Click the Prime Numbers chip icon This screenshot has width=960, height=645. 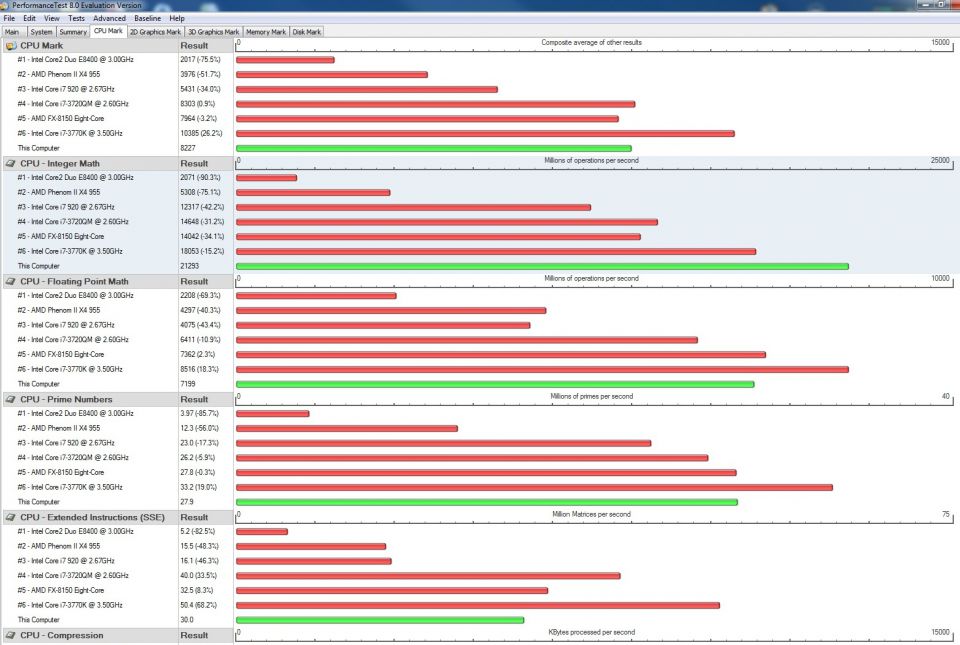click(x=11, y=399)
